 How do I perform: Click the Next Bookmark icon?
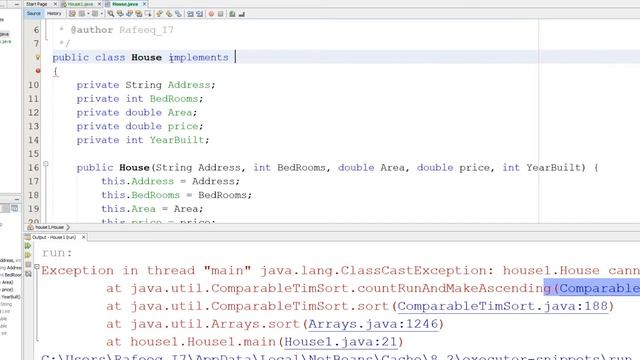point(169,14)
